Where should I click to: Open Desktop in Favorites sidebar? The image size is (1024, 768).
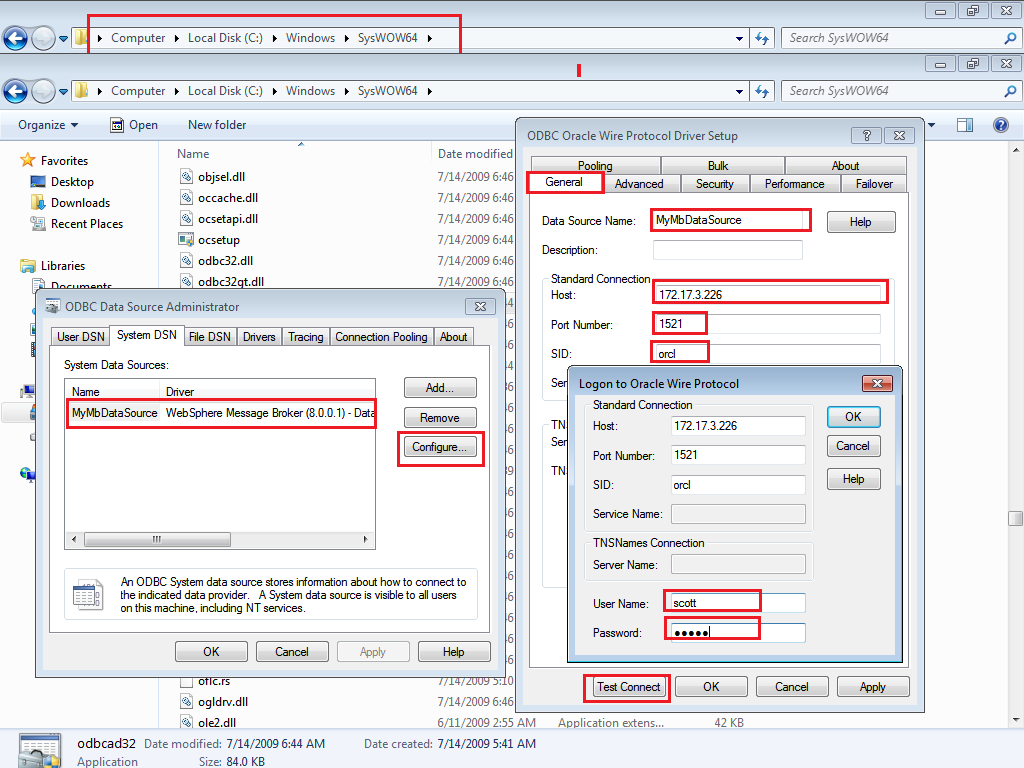pyautogui.click(x=72, y=182)
